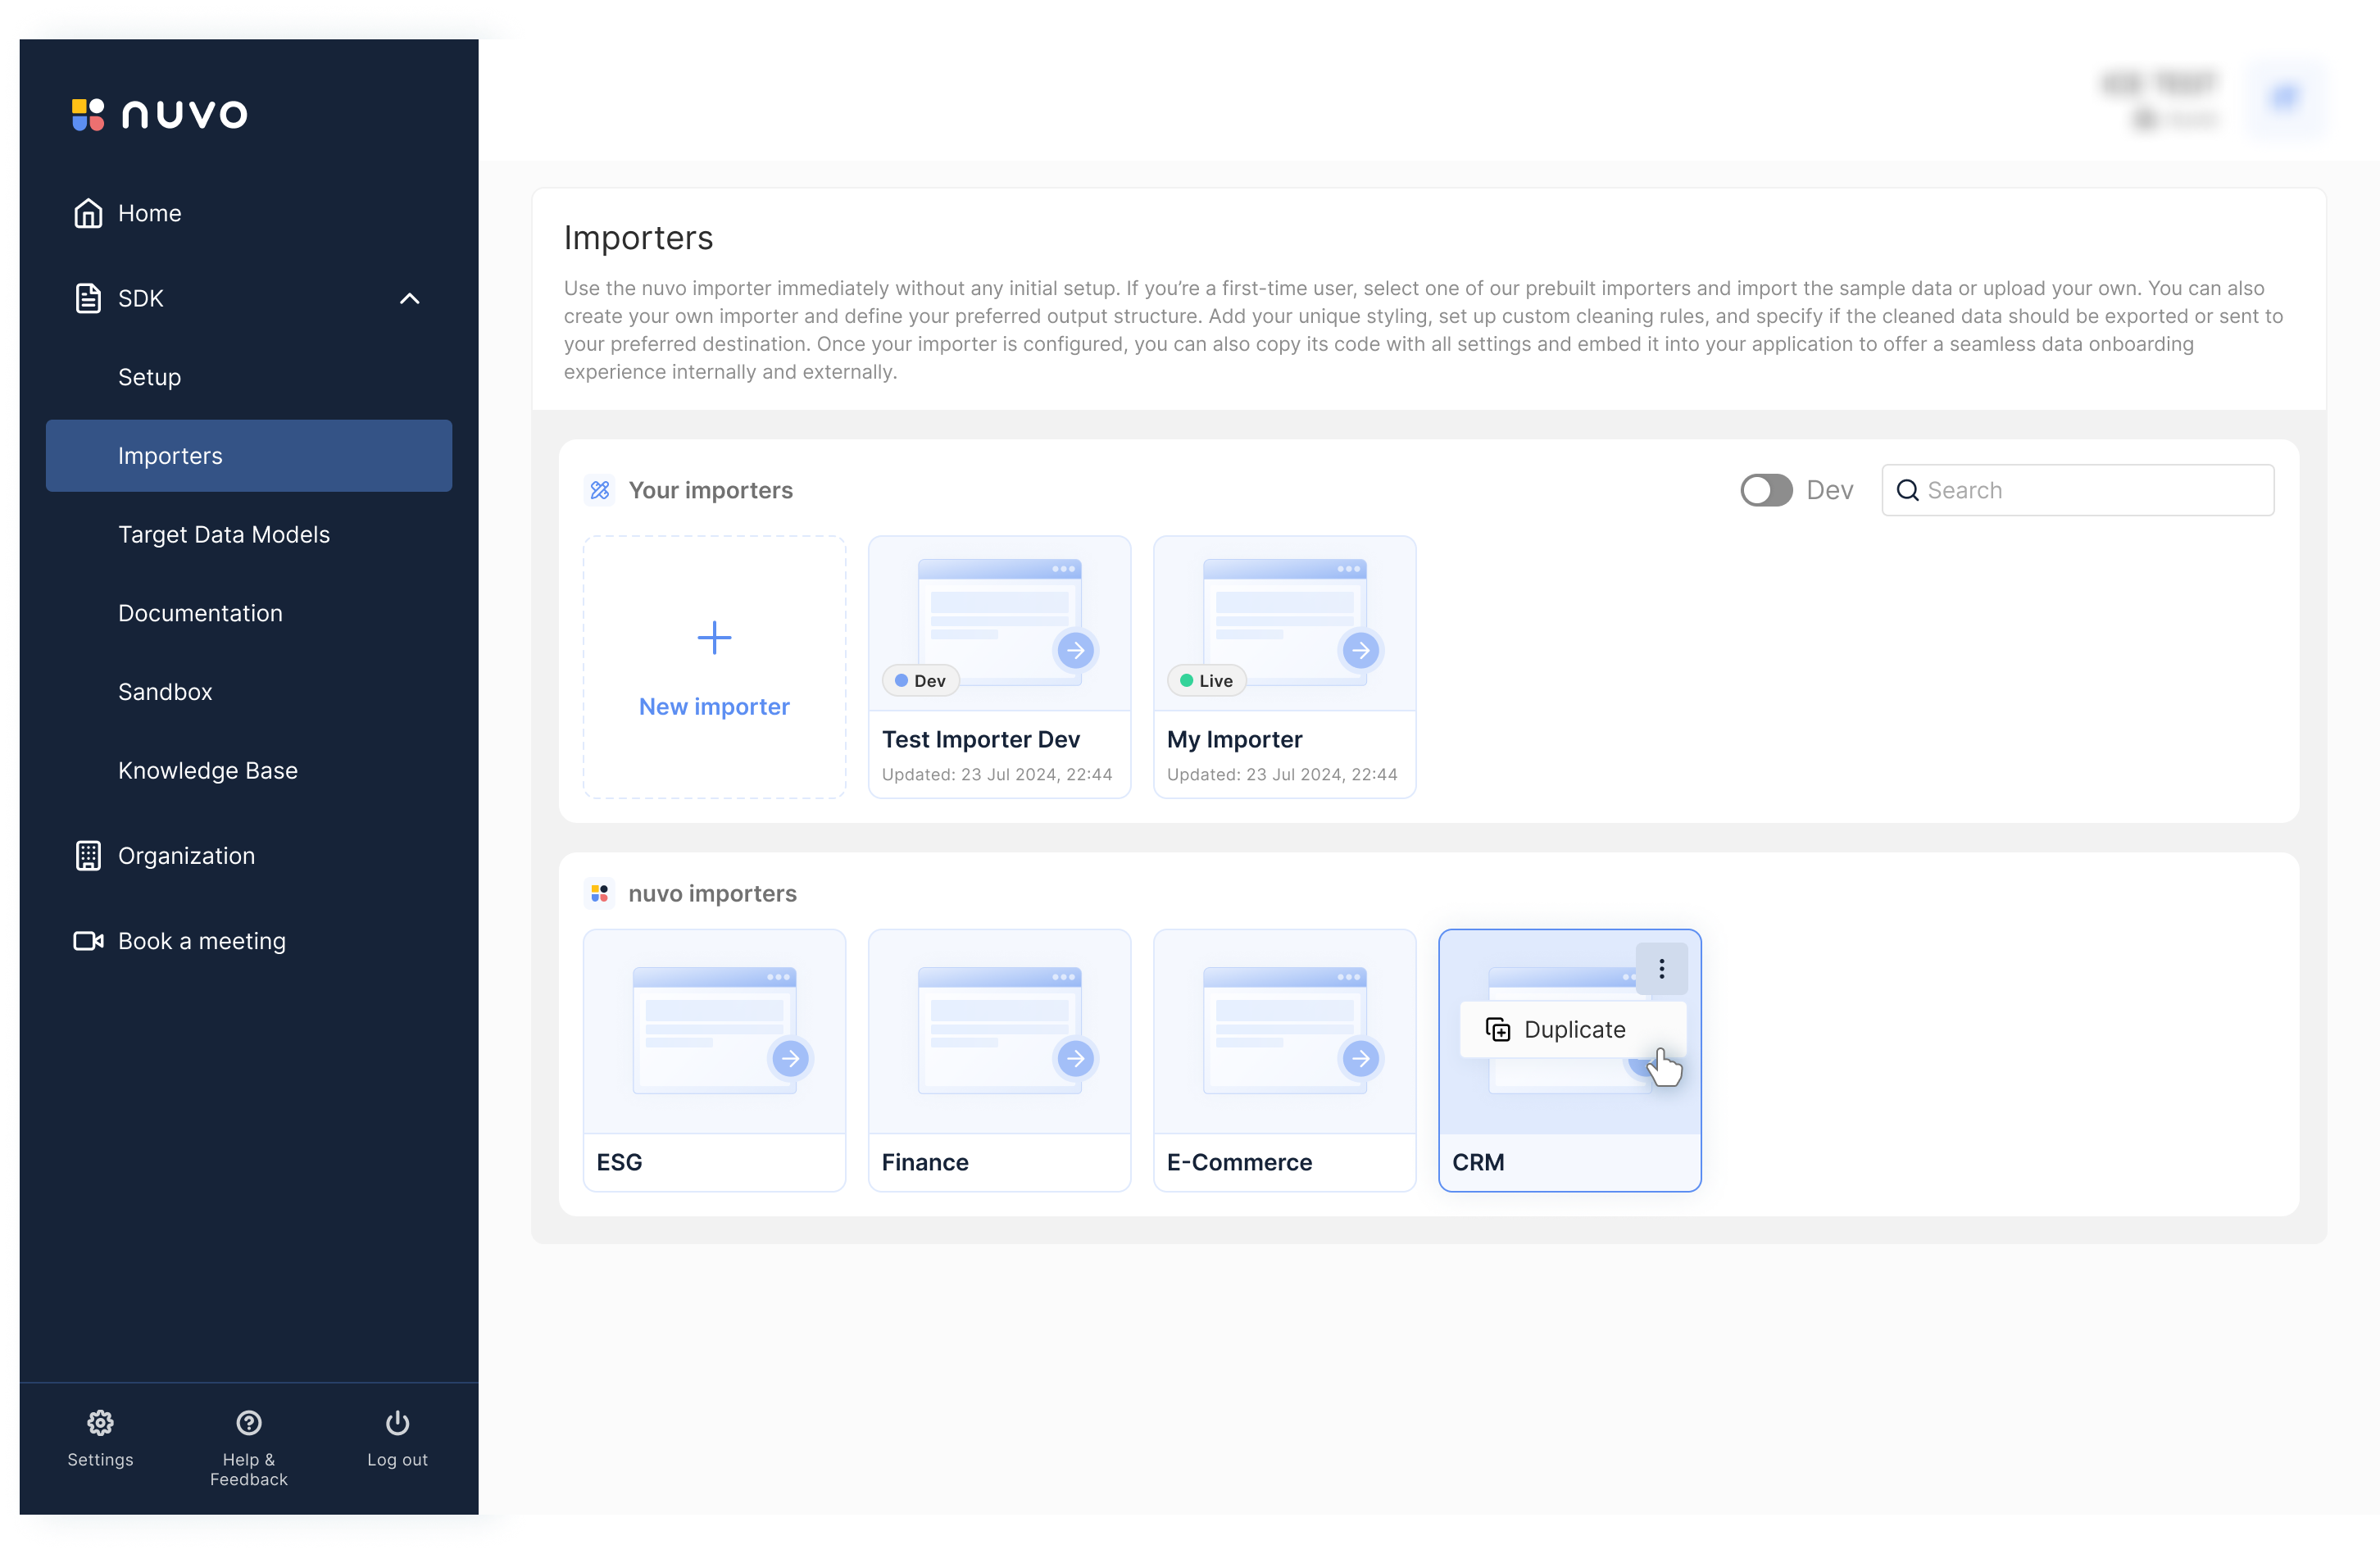Click arrow icon on Test Importer Dev
The height and width of the screenshot is (1554, 2380).
point(1076,650)
